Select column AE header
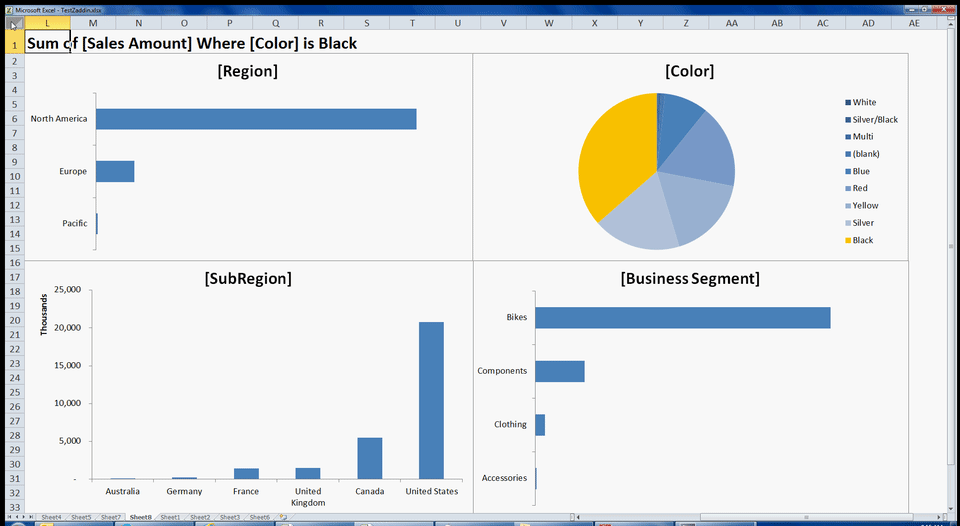 tap(914, 23)
